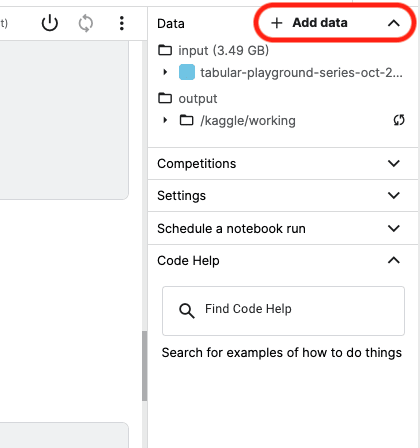The image size is (420, 448).
Task: Click the input folder icon
Action: click(165, 50)
